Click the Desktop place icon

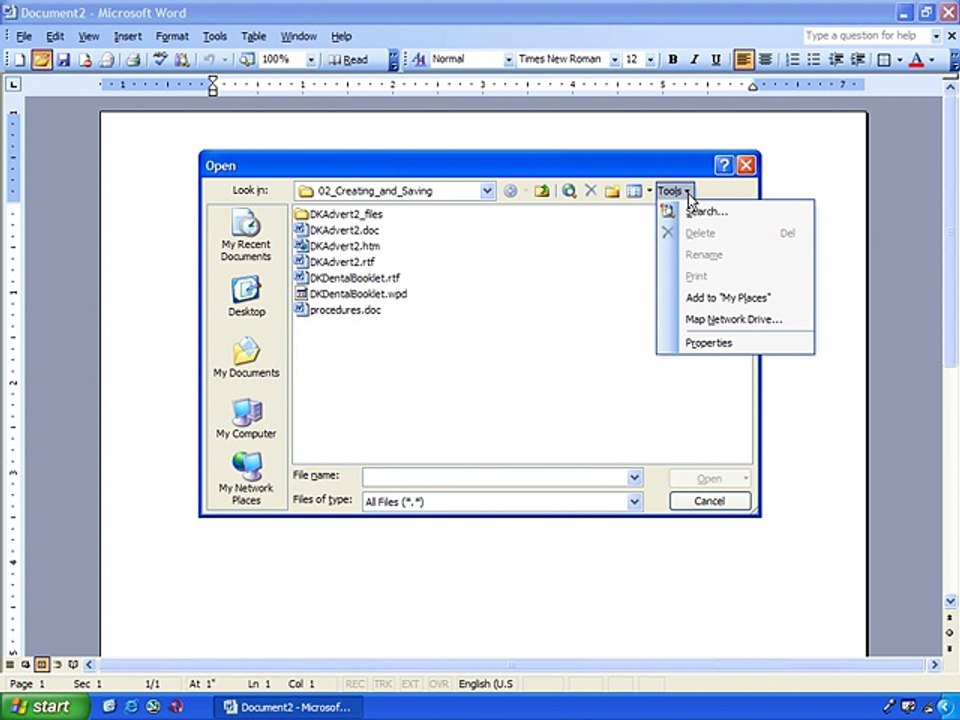click(246, 297)
